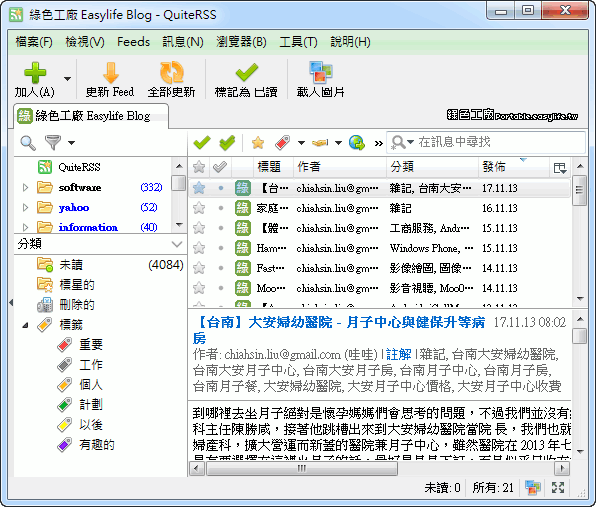Expand the software folder
The height and width of the screenshot is (507, 596).
coord(25,187)
